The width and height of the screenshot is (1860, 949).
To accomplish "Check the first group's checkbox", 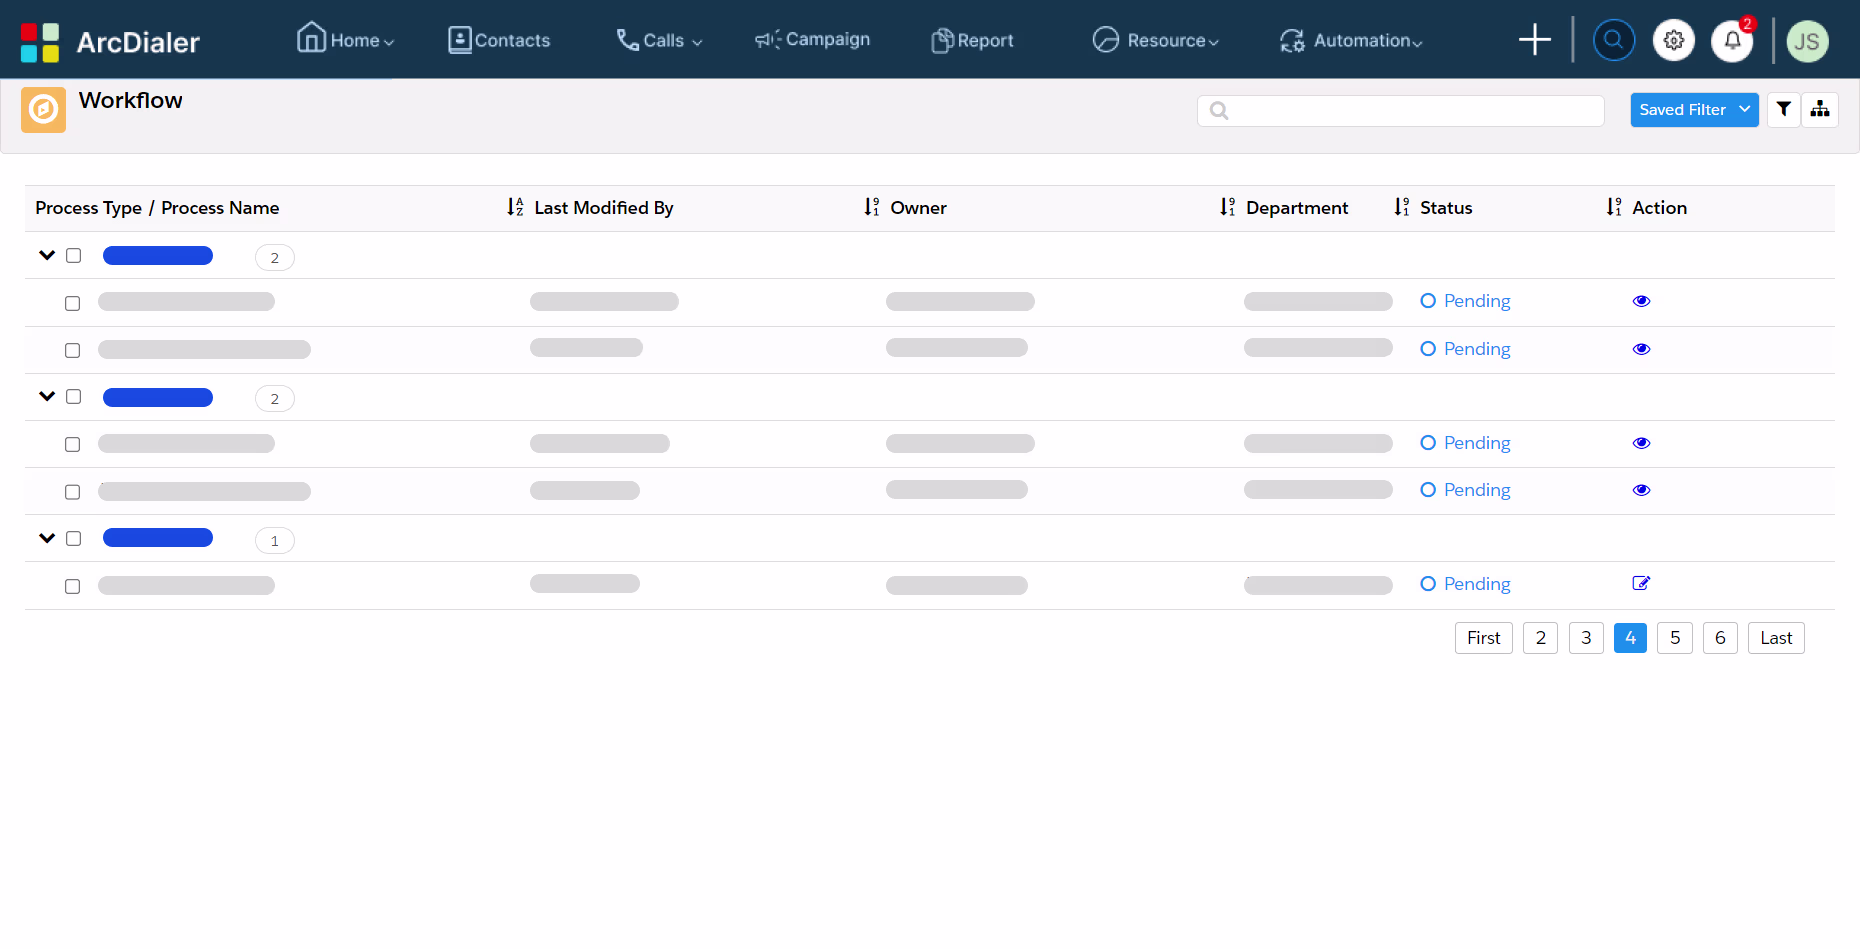I will click(73, 255).
